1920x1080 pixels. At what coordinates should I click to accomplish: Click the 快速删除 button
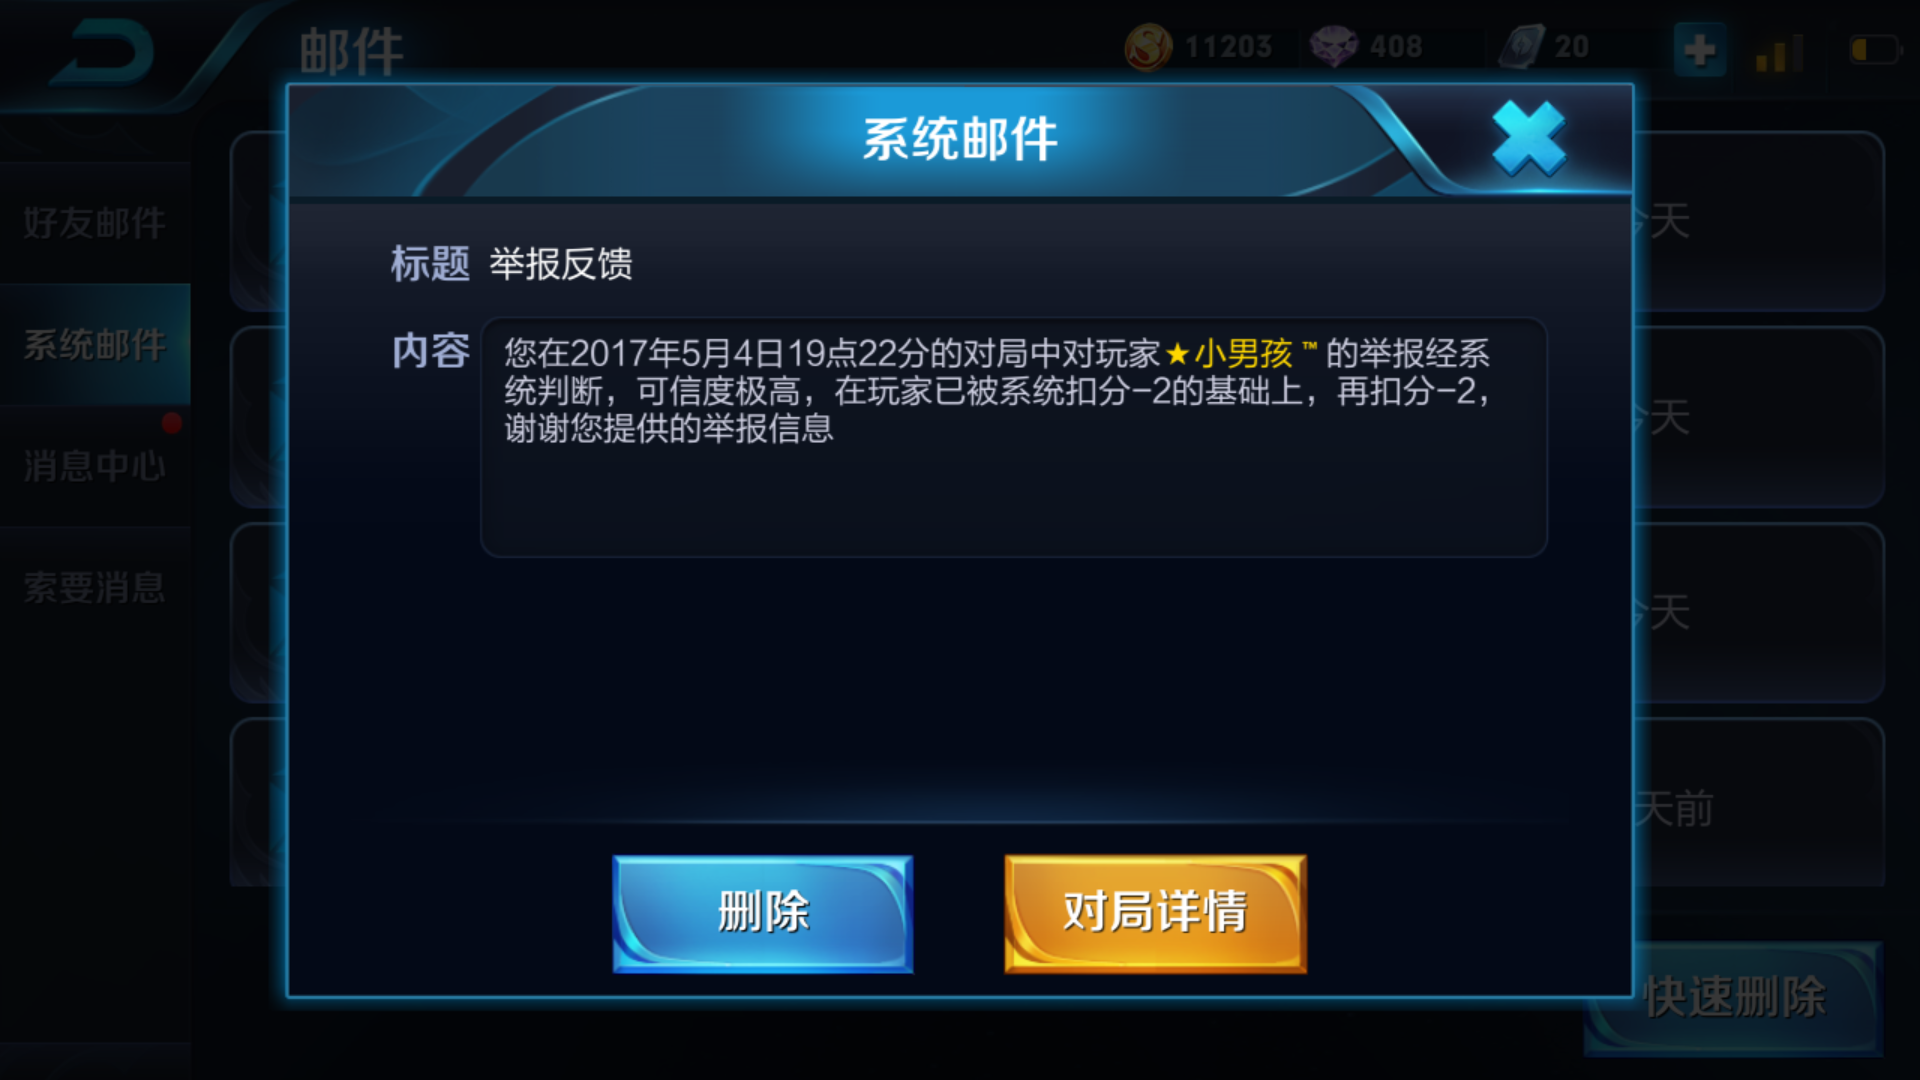point(1734,998)
